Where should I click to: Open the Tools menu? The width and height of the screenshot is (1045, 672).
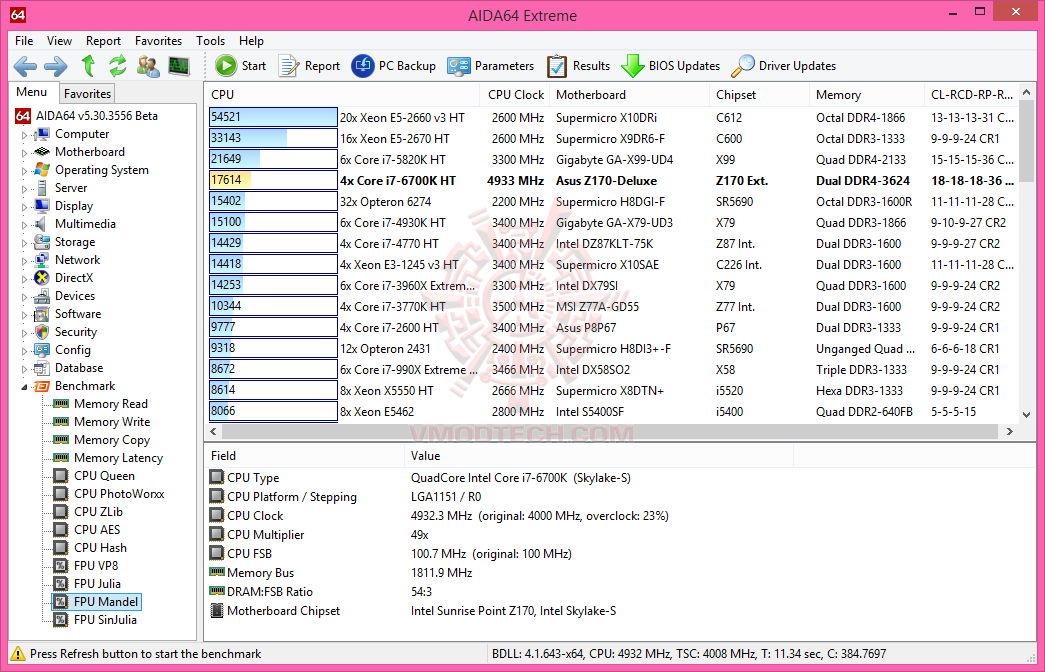click(x=211, y=41)
